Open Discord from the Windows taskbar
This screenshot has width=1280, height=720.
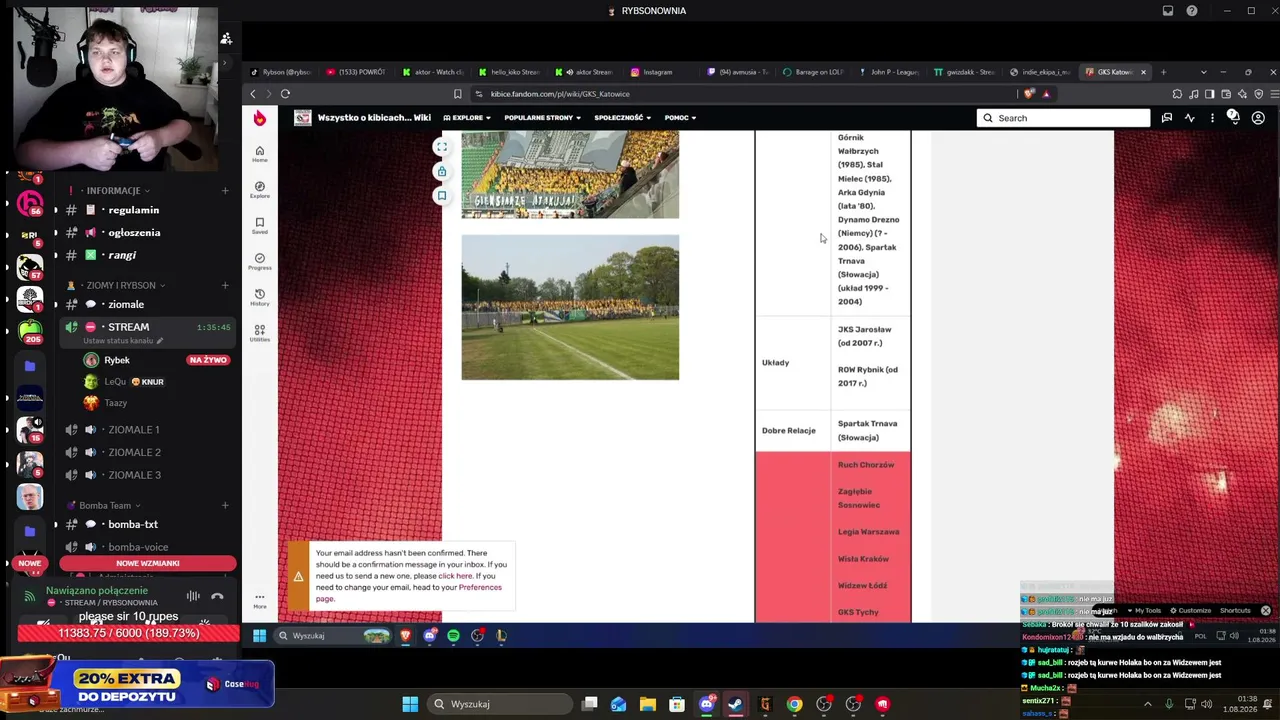(x=707, y=704)
